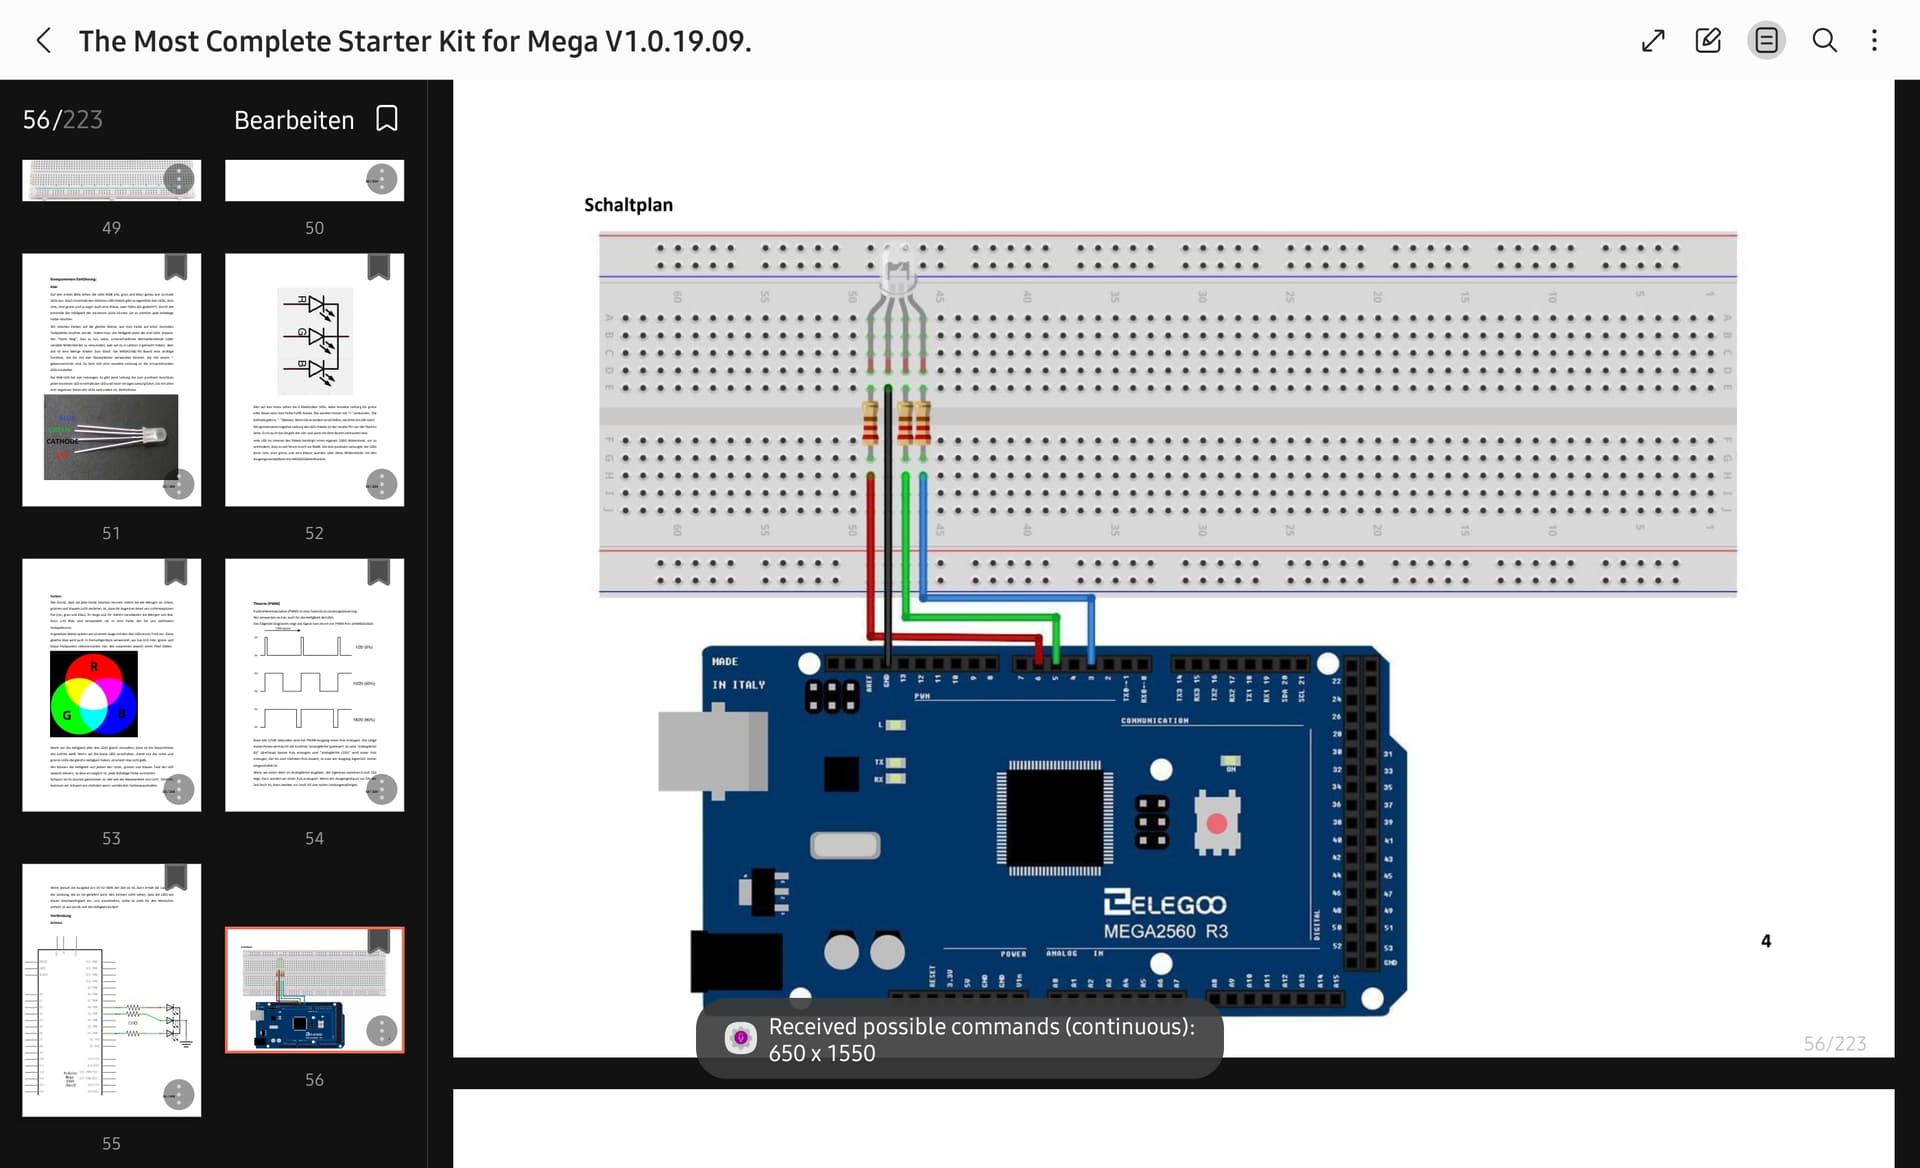Open options for page 49 thumbnail
Screen dimensions: 1920x1168
pos(179,180)
